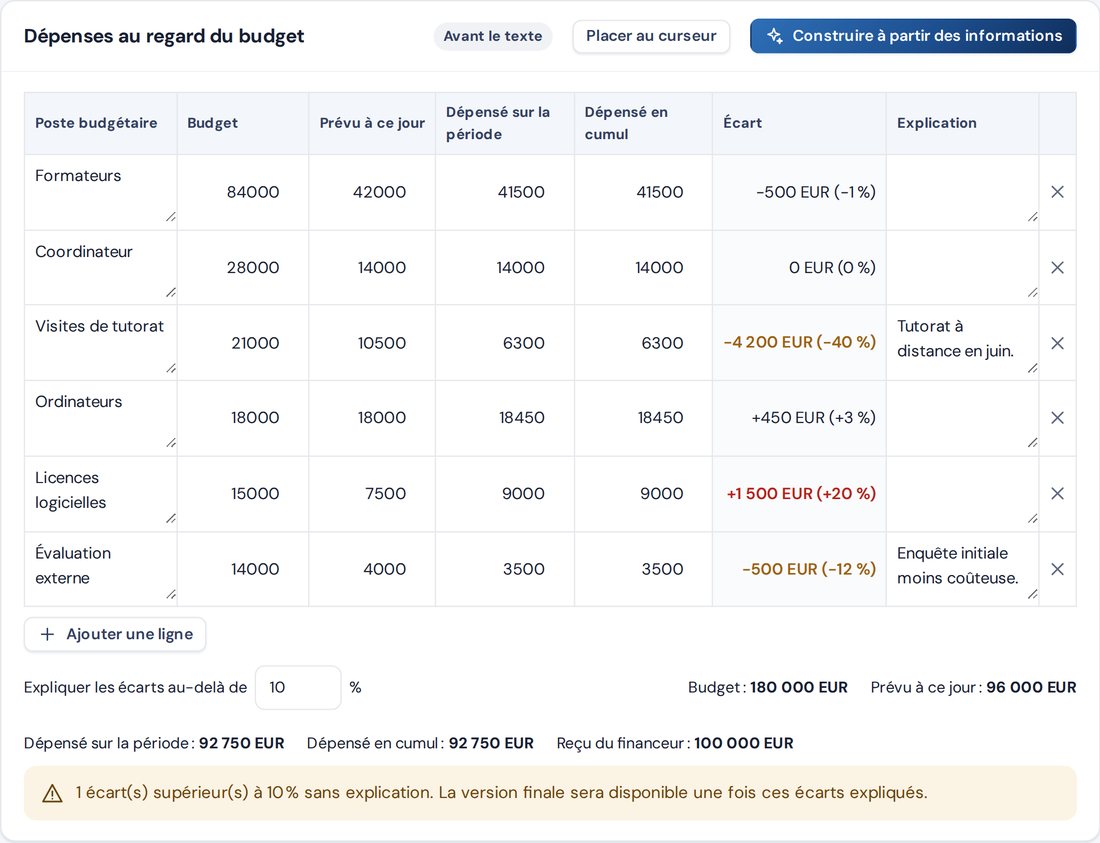Click the '-4 200 EUR (-40 %)' variance
The height and width of the screenshot is (843, 1100).
800,342
